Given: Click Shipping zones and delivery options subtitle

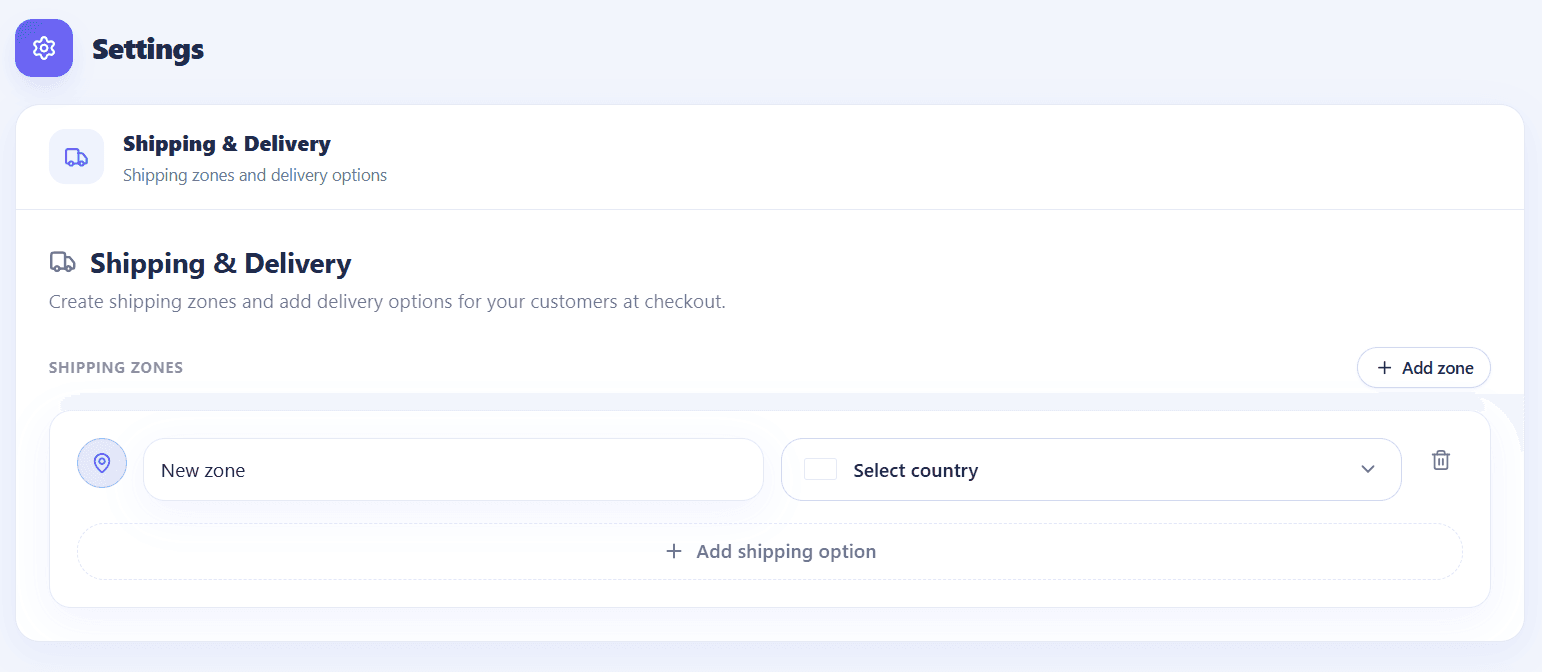Looking at the screenshot, I should pos(255,175).
